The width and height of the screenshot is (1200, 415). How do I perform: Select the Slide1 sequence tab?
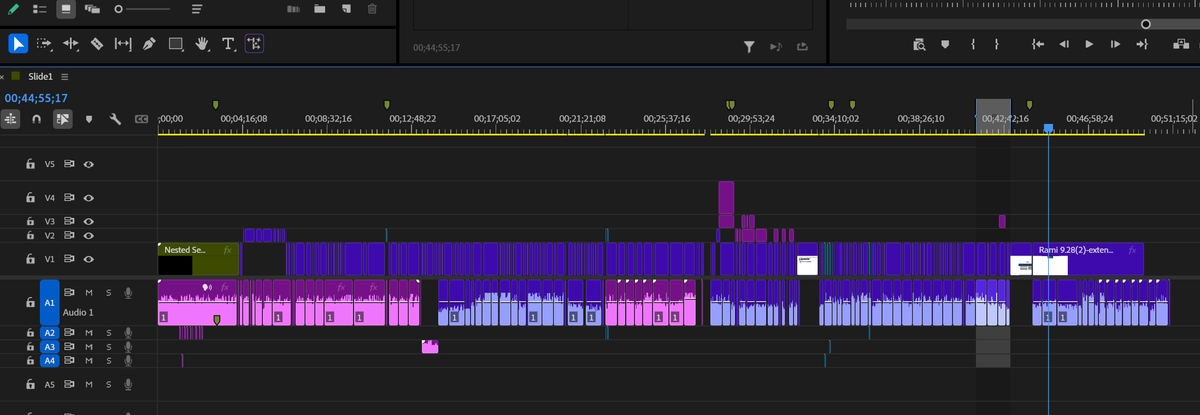tap(42, 76)
